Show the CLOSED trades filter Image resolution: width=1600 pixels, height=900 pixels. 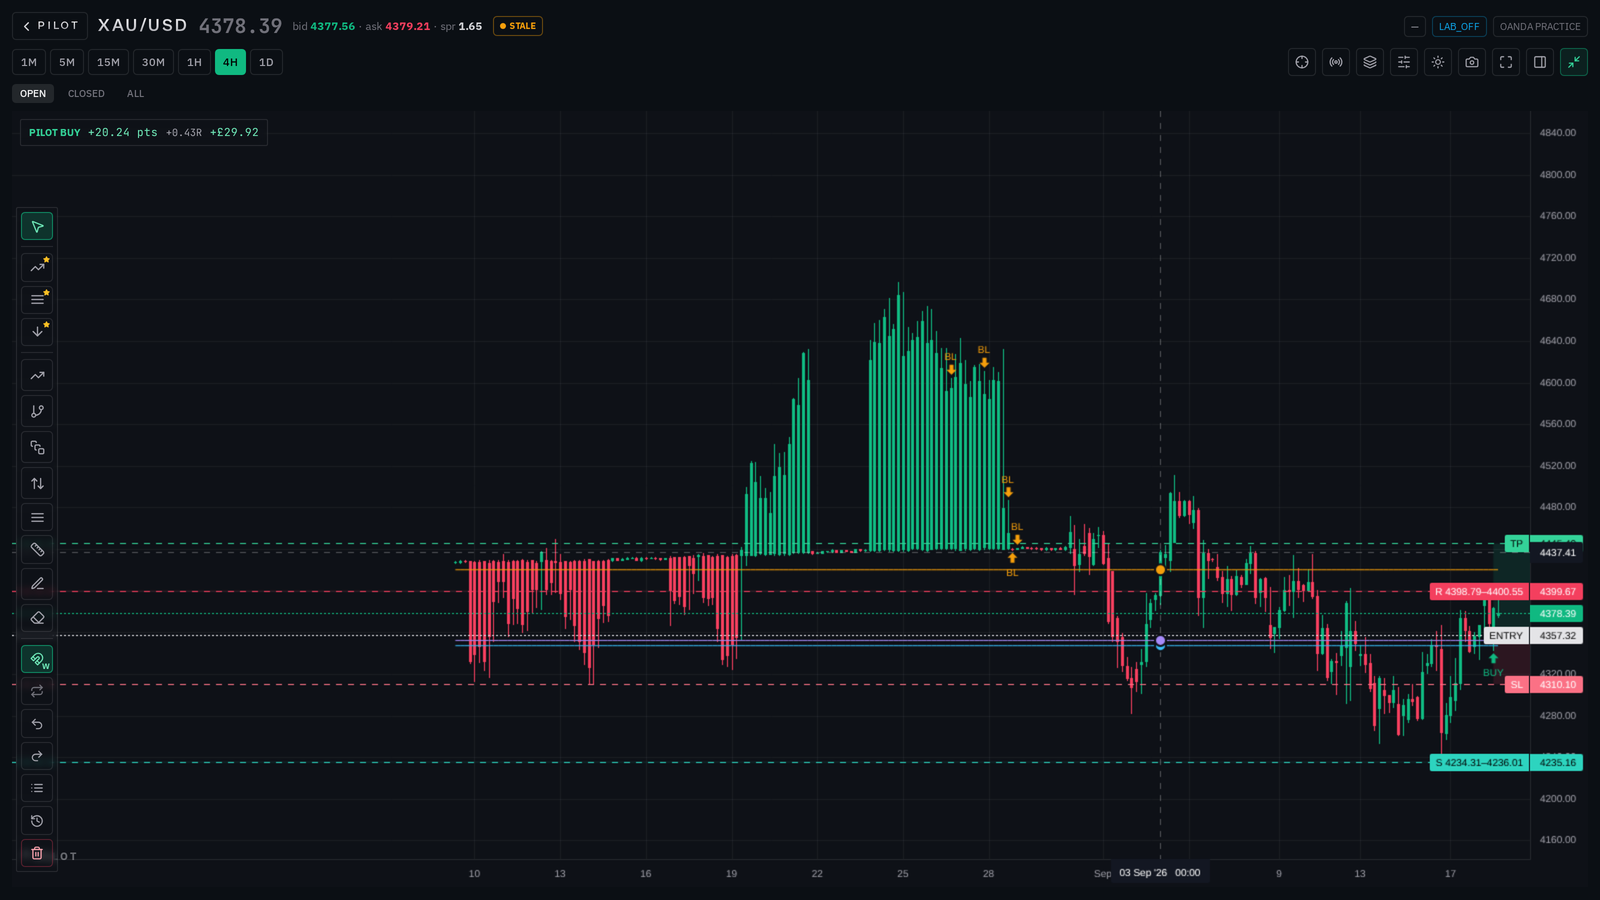86,94
